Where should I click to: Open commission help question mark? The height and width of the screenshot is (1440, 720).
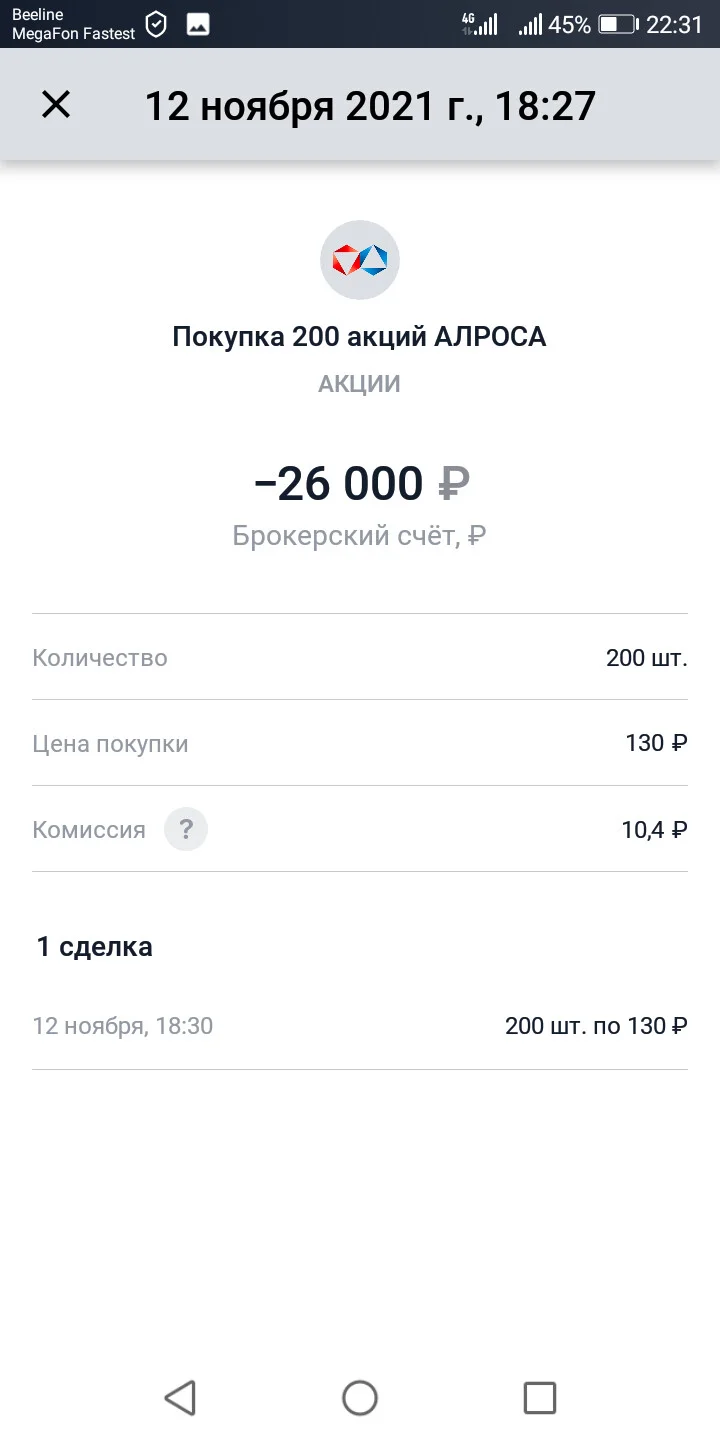point(186,829)
